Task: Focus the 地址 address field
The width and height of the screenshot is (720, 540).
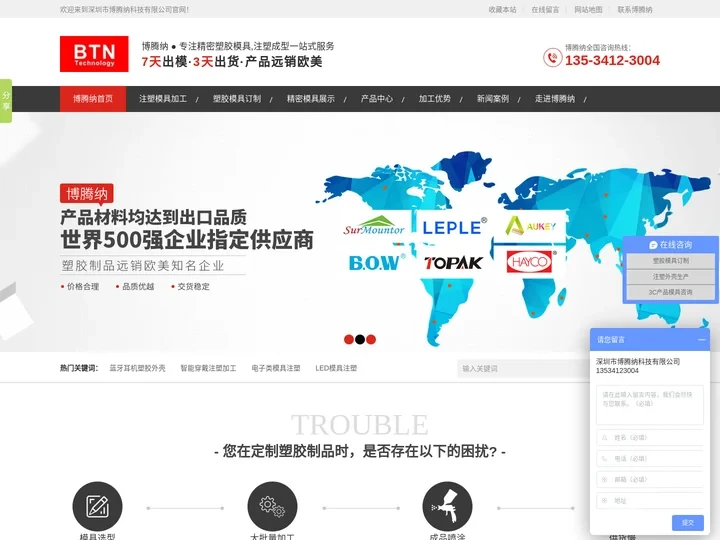Action: 650,501
